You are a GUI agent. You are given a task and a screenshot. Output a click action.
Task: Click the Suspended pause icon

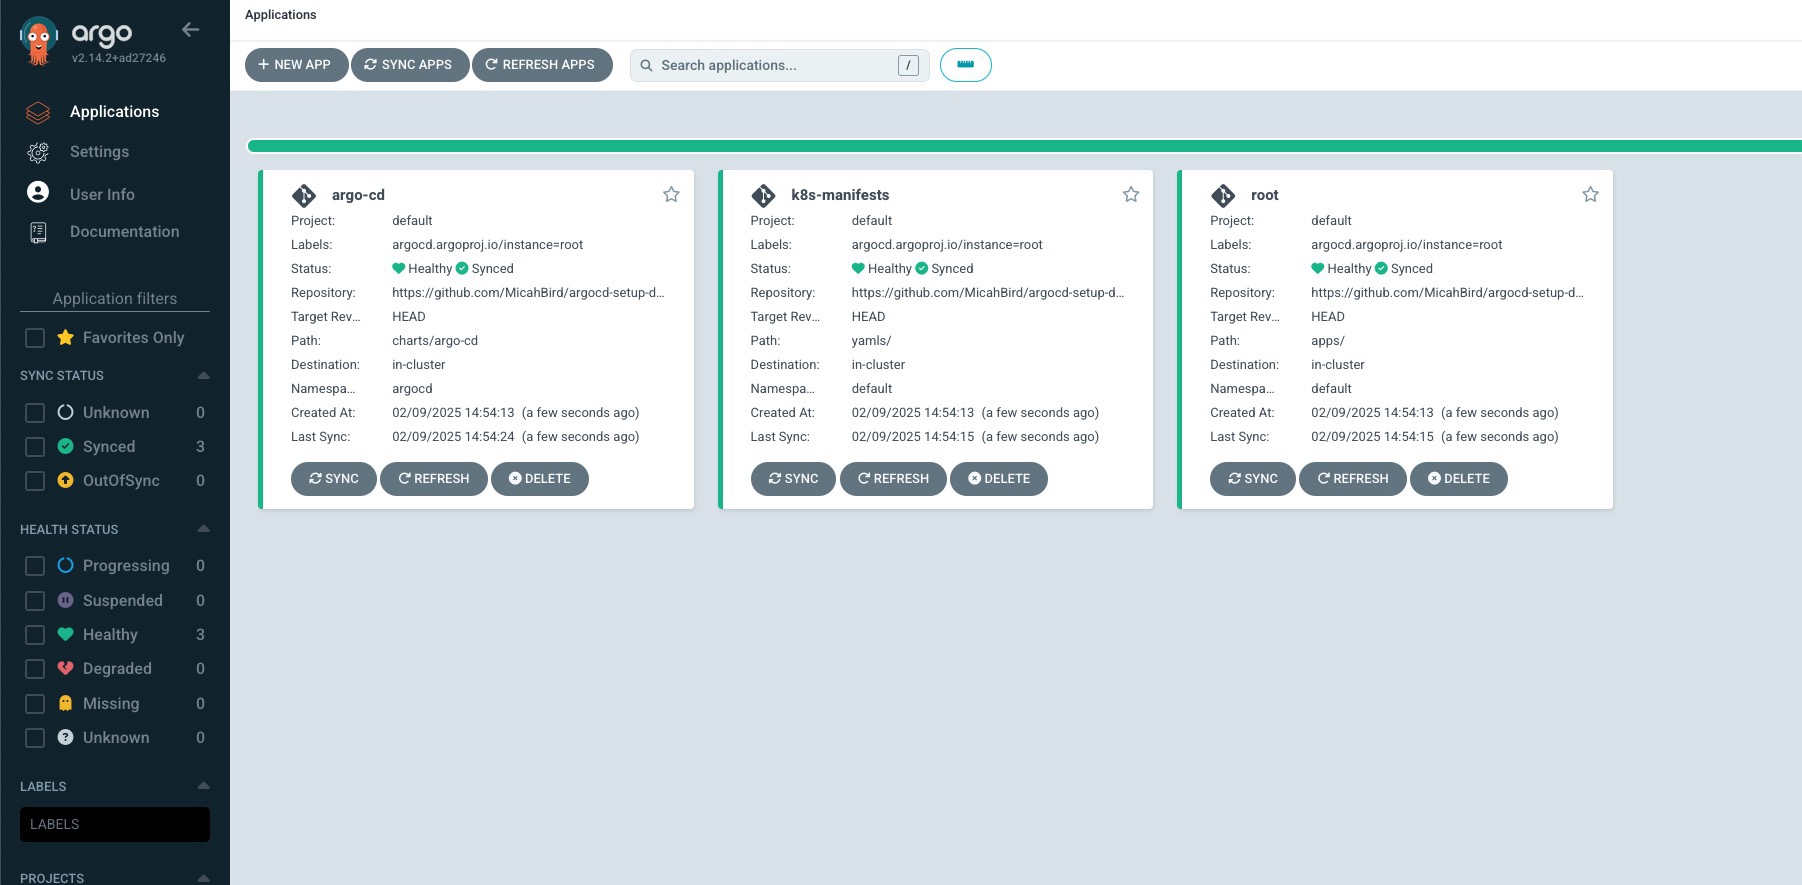click(65, 600)
